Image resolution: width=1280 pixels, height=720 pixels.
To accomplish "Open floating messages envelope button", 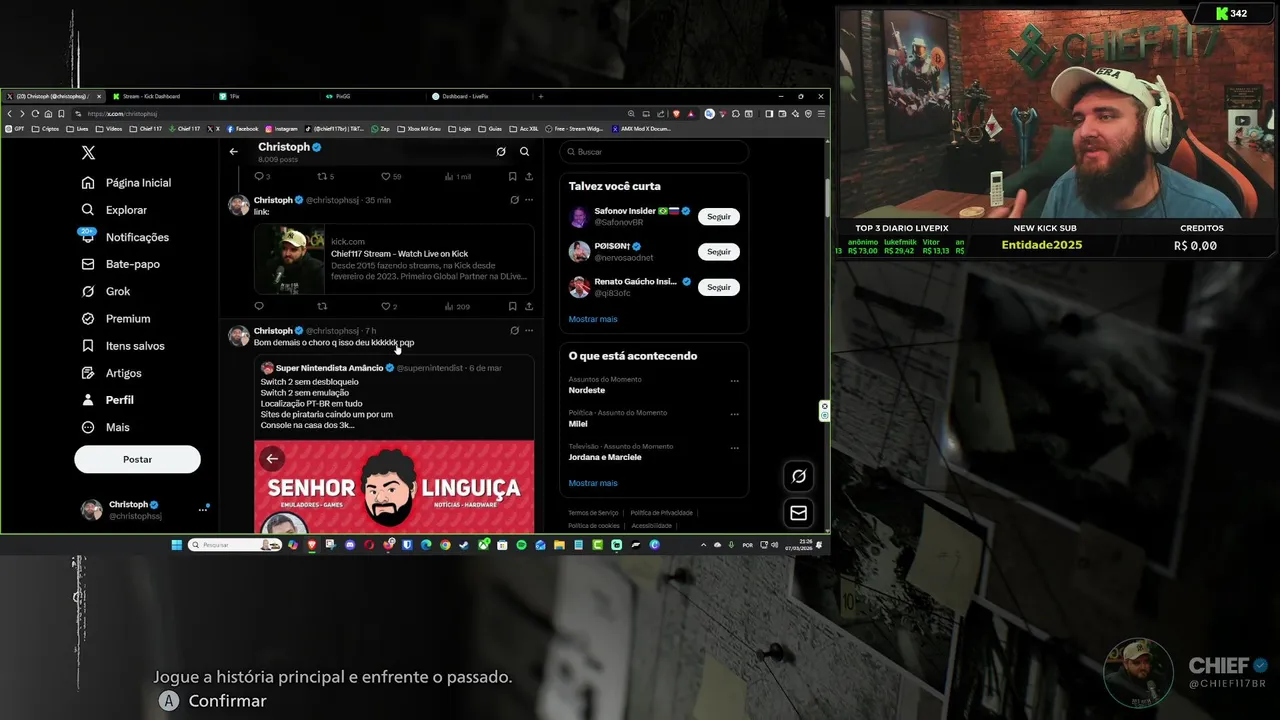I will tap(799, 513).
